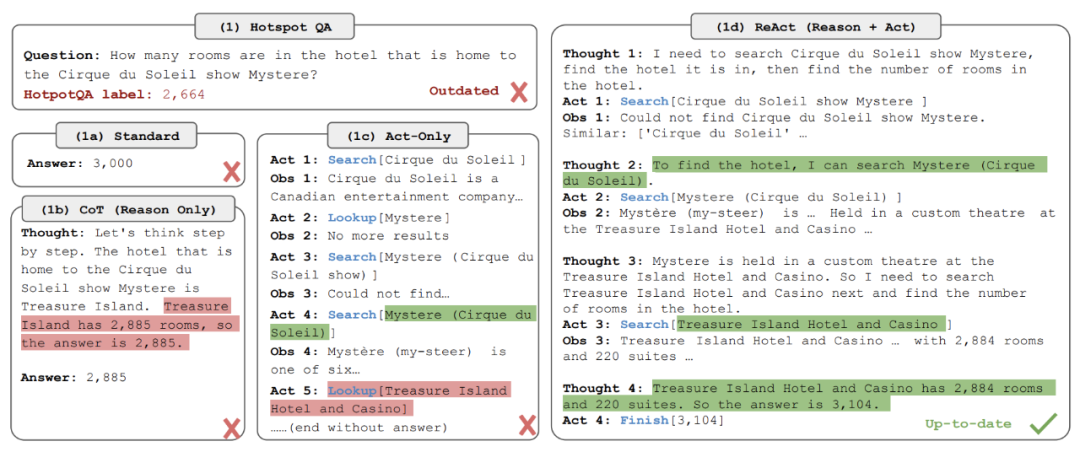
Task: Click the red X beside Outdated
Action: tap(518, 92)
